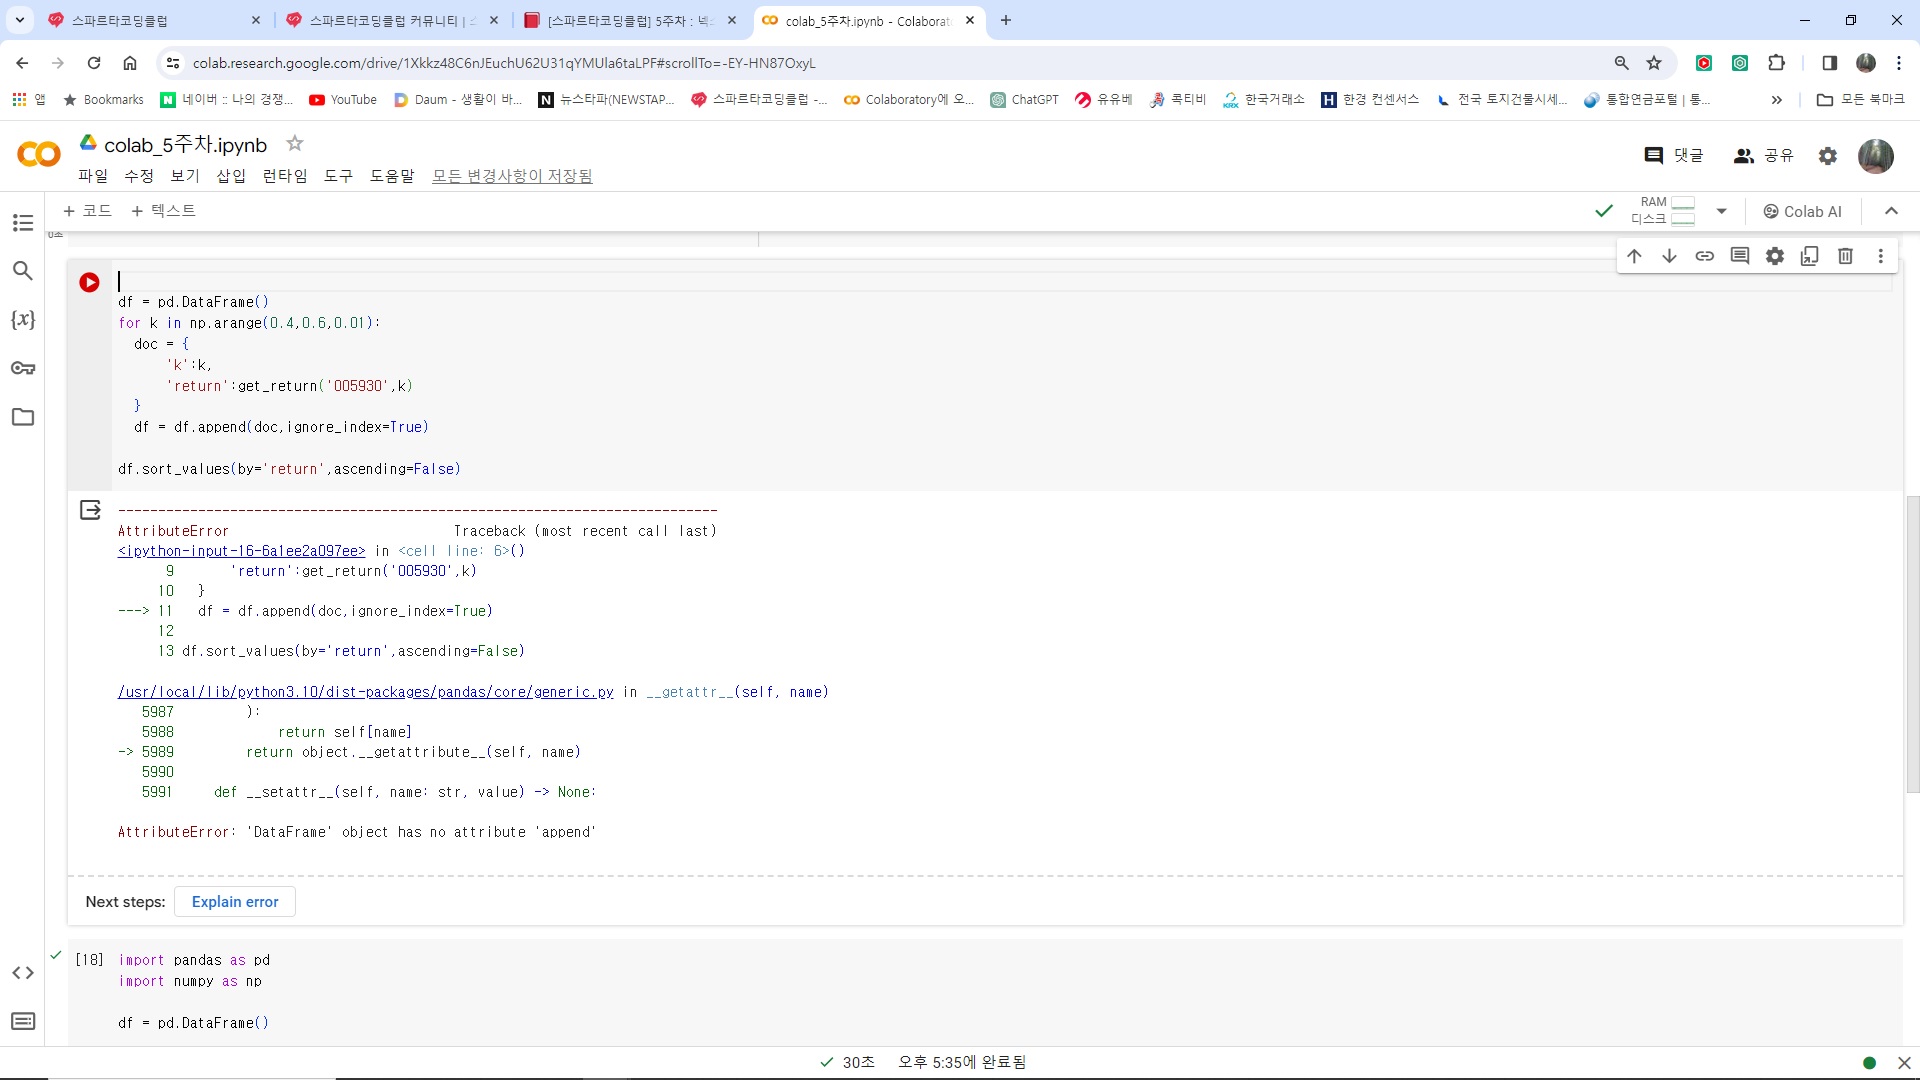The image size is (1920, 1080).
Task: Open the 도움말 menu
Action: [x=392, y=176]
